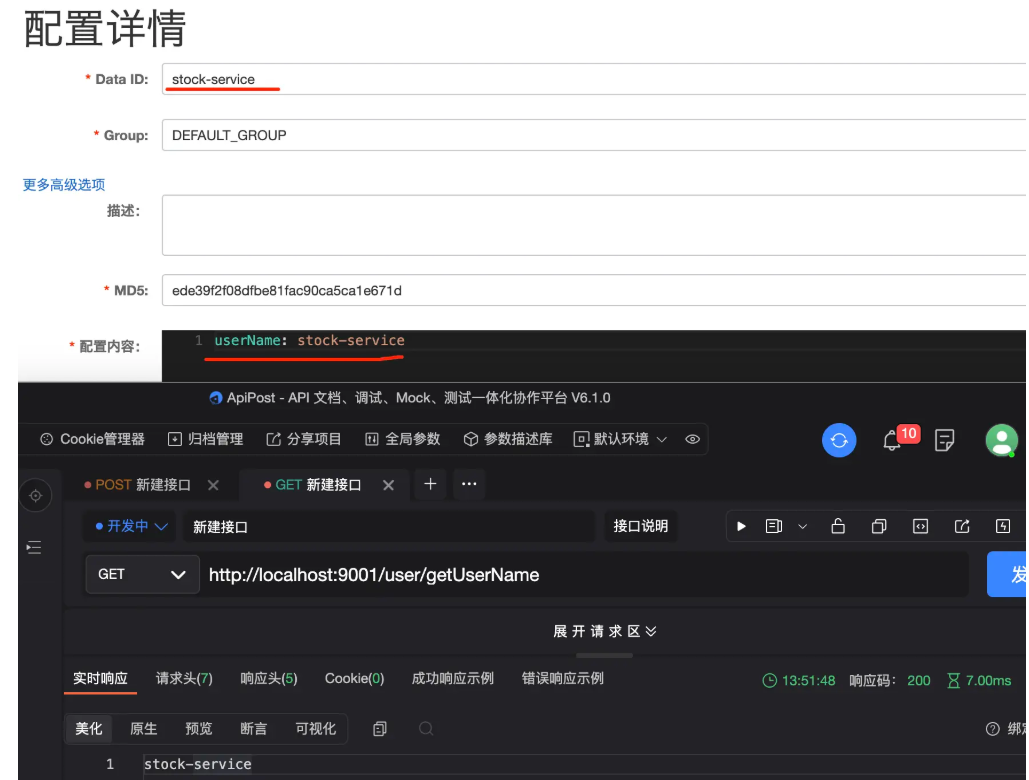Image resolution: width=1029 pixels, height=780 pixels.
Task: Click the lock icon in request toolbar
Action: 838,526
